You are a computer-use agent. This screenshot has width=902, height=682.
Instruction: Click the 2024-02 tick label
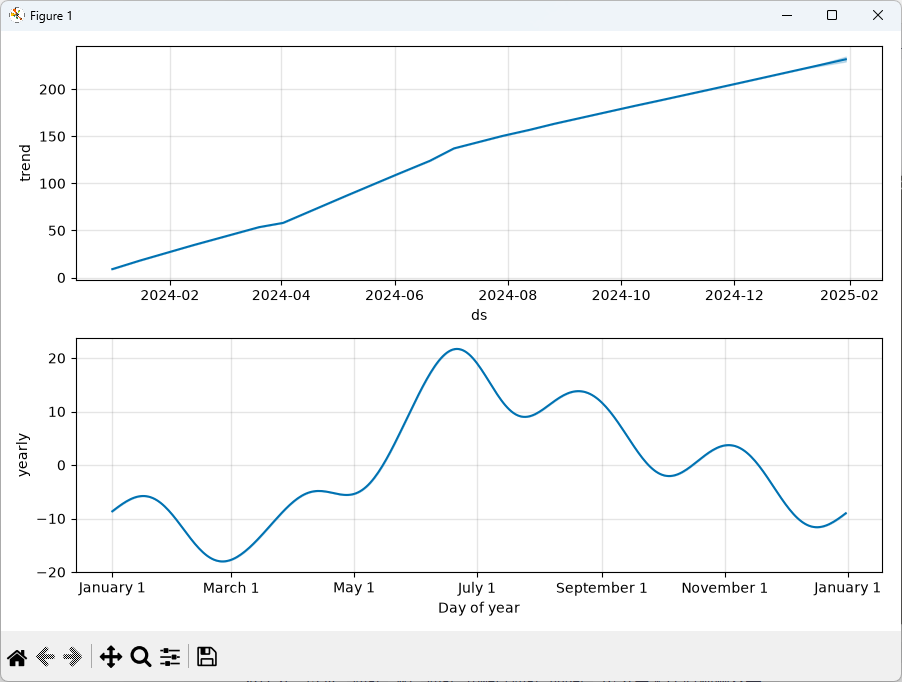(170, 296)
